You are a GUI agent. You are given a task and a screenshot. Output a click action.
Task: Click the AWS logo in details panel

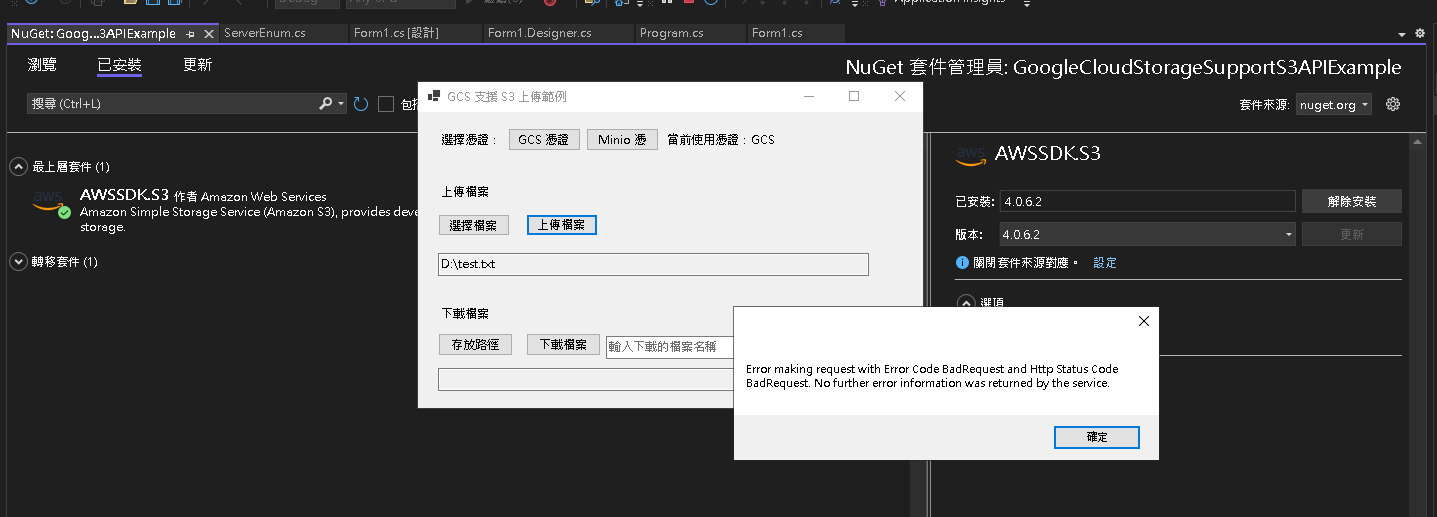(971, 155)
